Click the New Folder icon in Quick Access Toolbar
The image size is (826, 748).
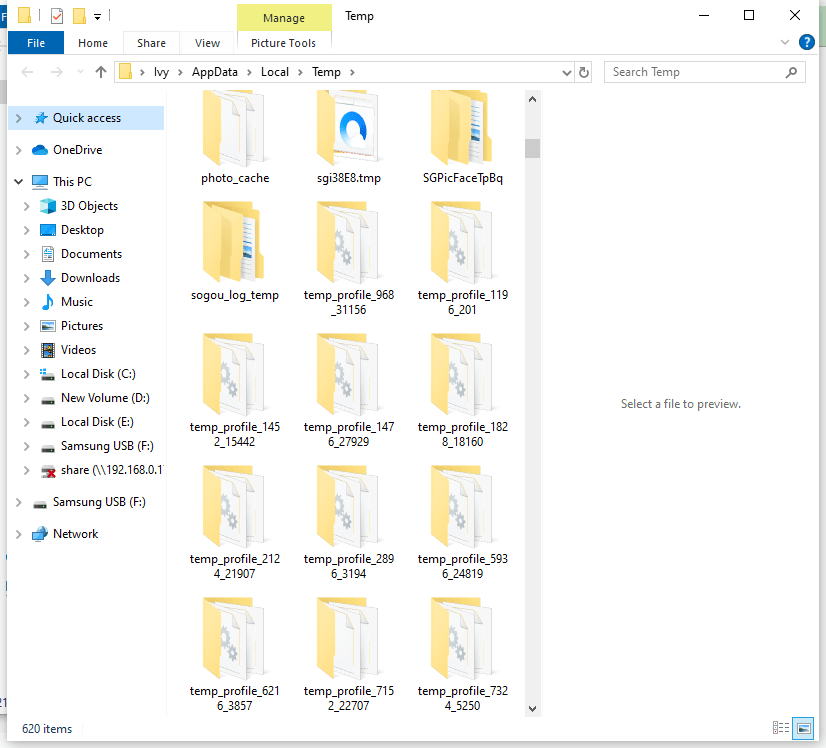pos(80,16)
